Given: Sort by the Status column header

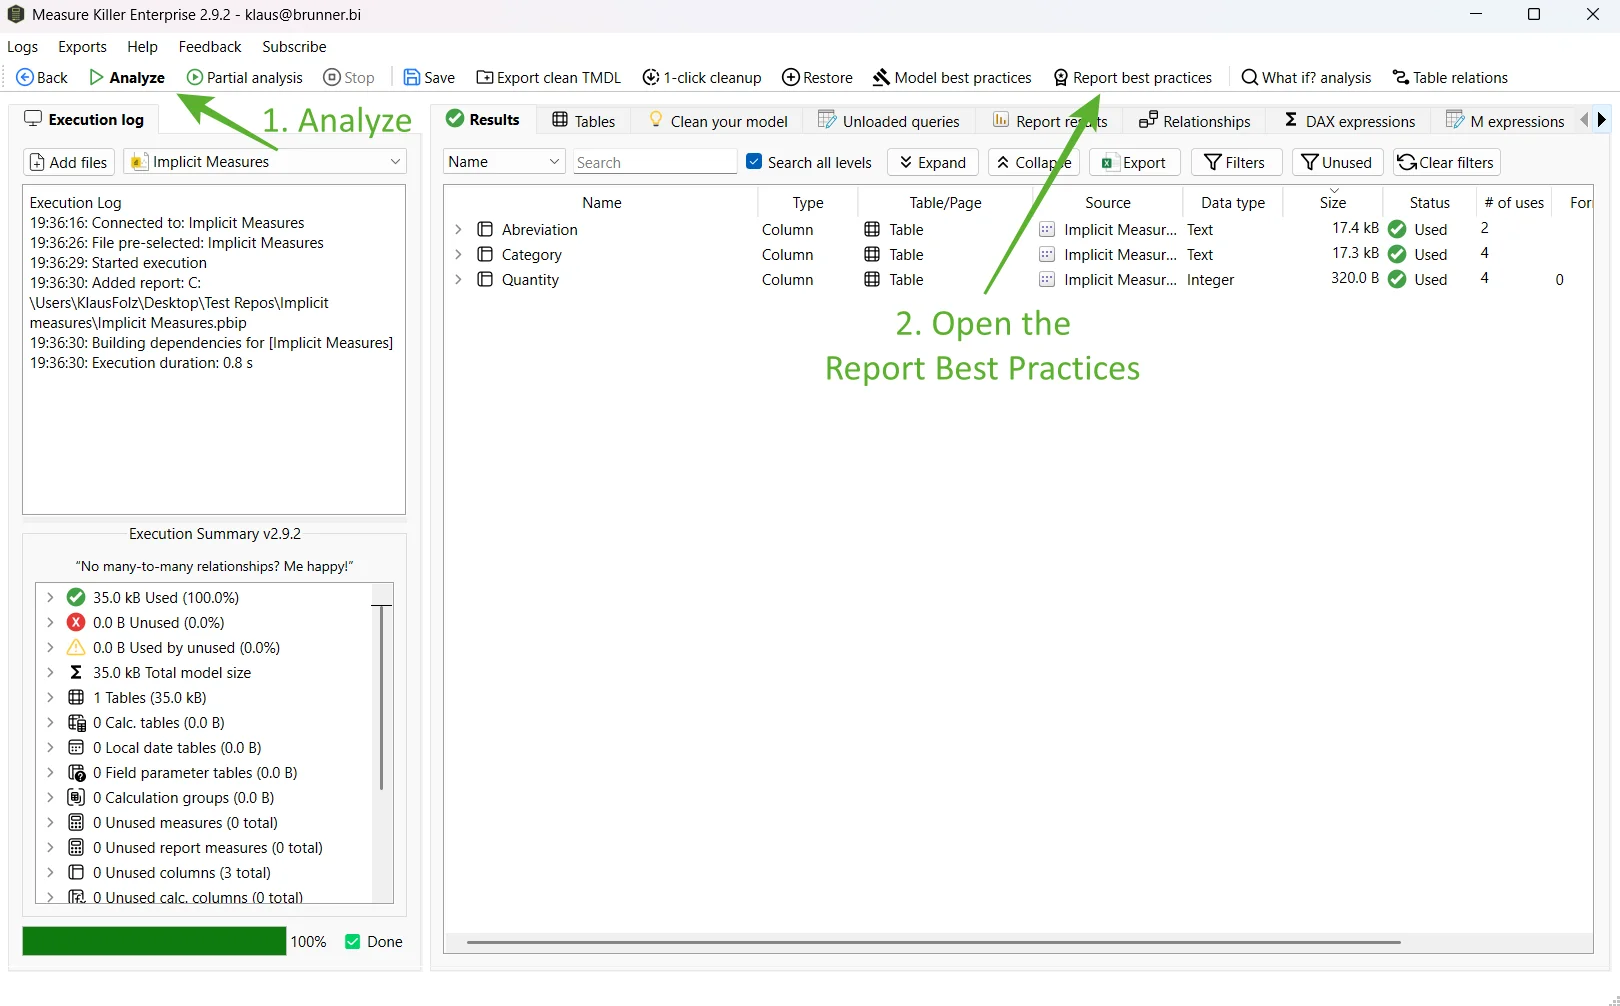Looking at the screenshot, I should click(1429, 202).
